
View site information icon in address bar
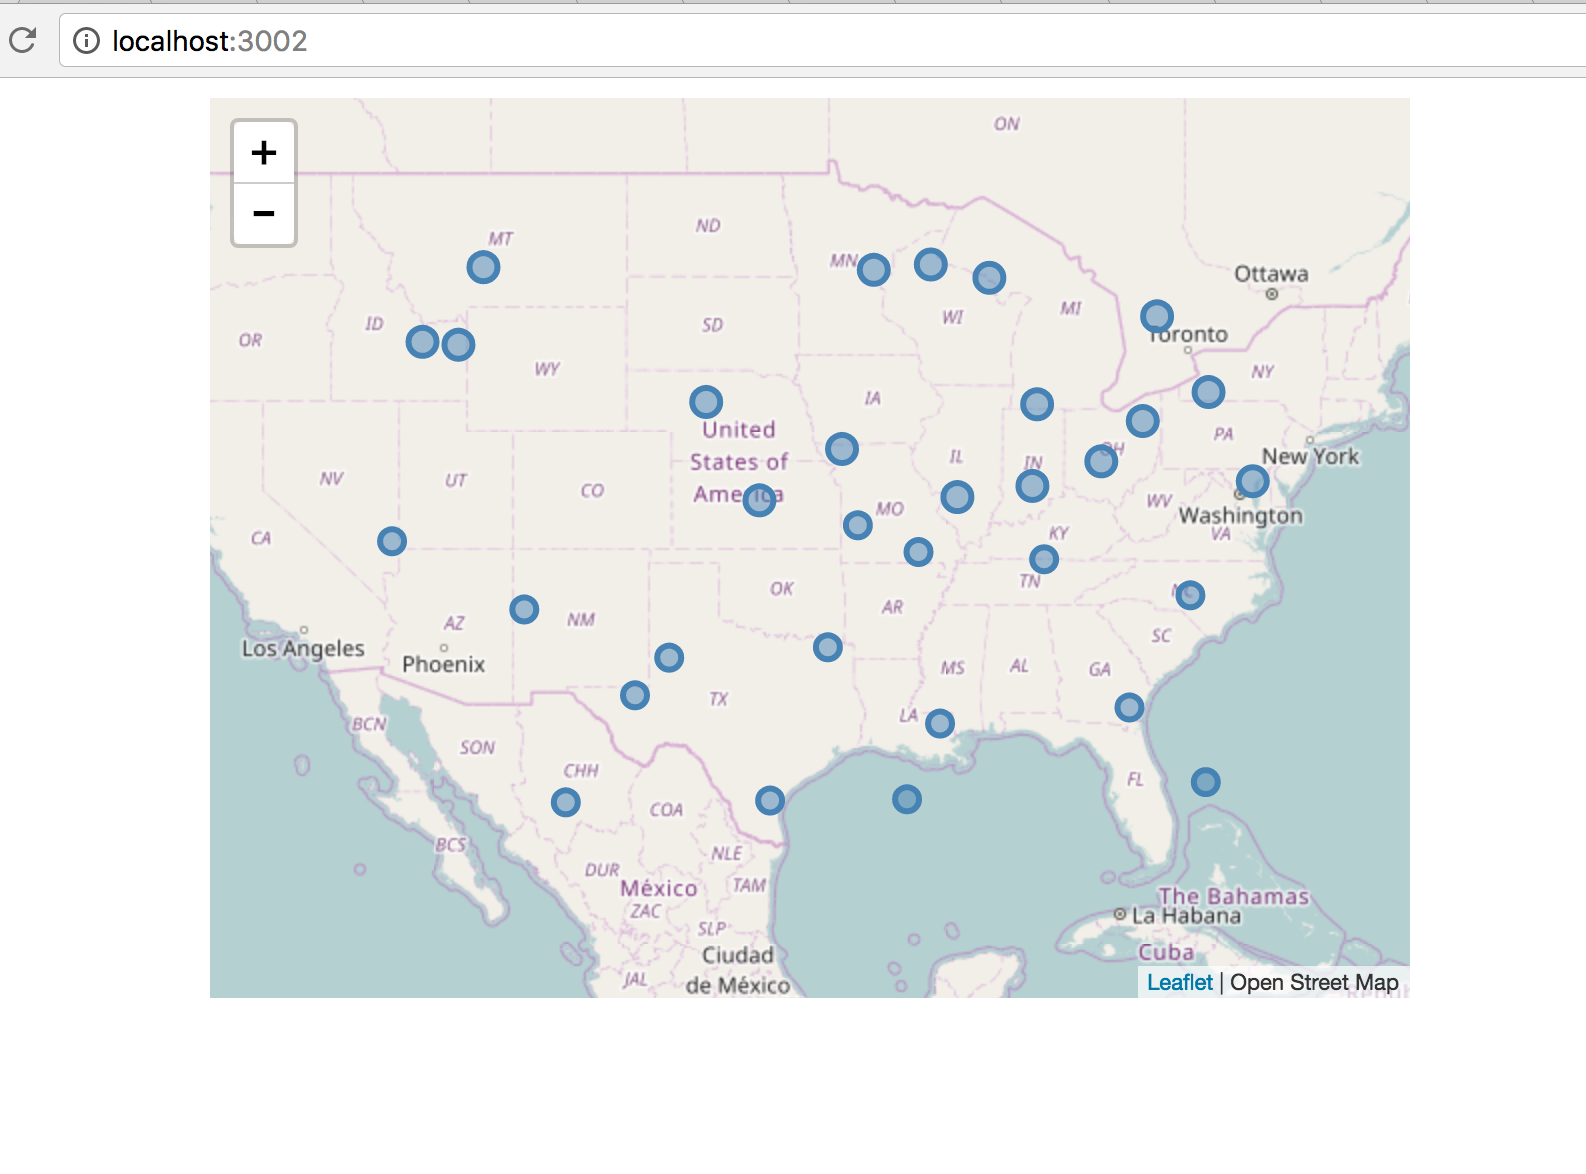tap(87, 40)
